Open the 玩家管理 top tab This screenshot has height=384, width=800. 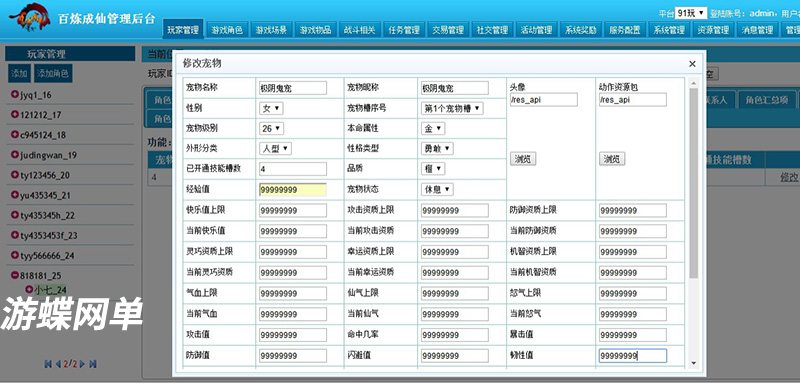point(183,30)
